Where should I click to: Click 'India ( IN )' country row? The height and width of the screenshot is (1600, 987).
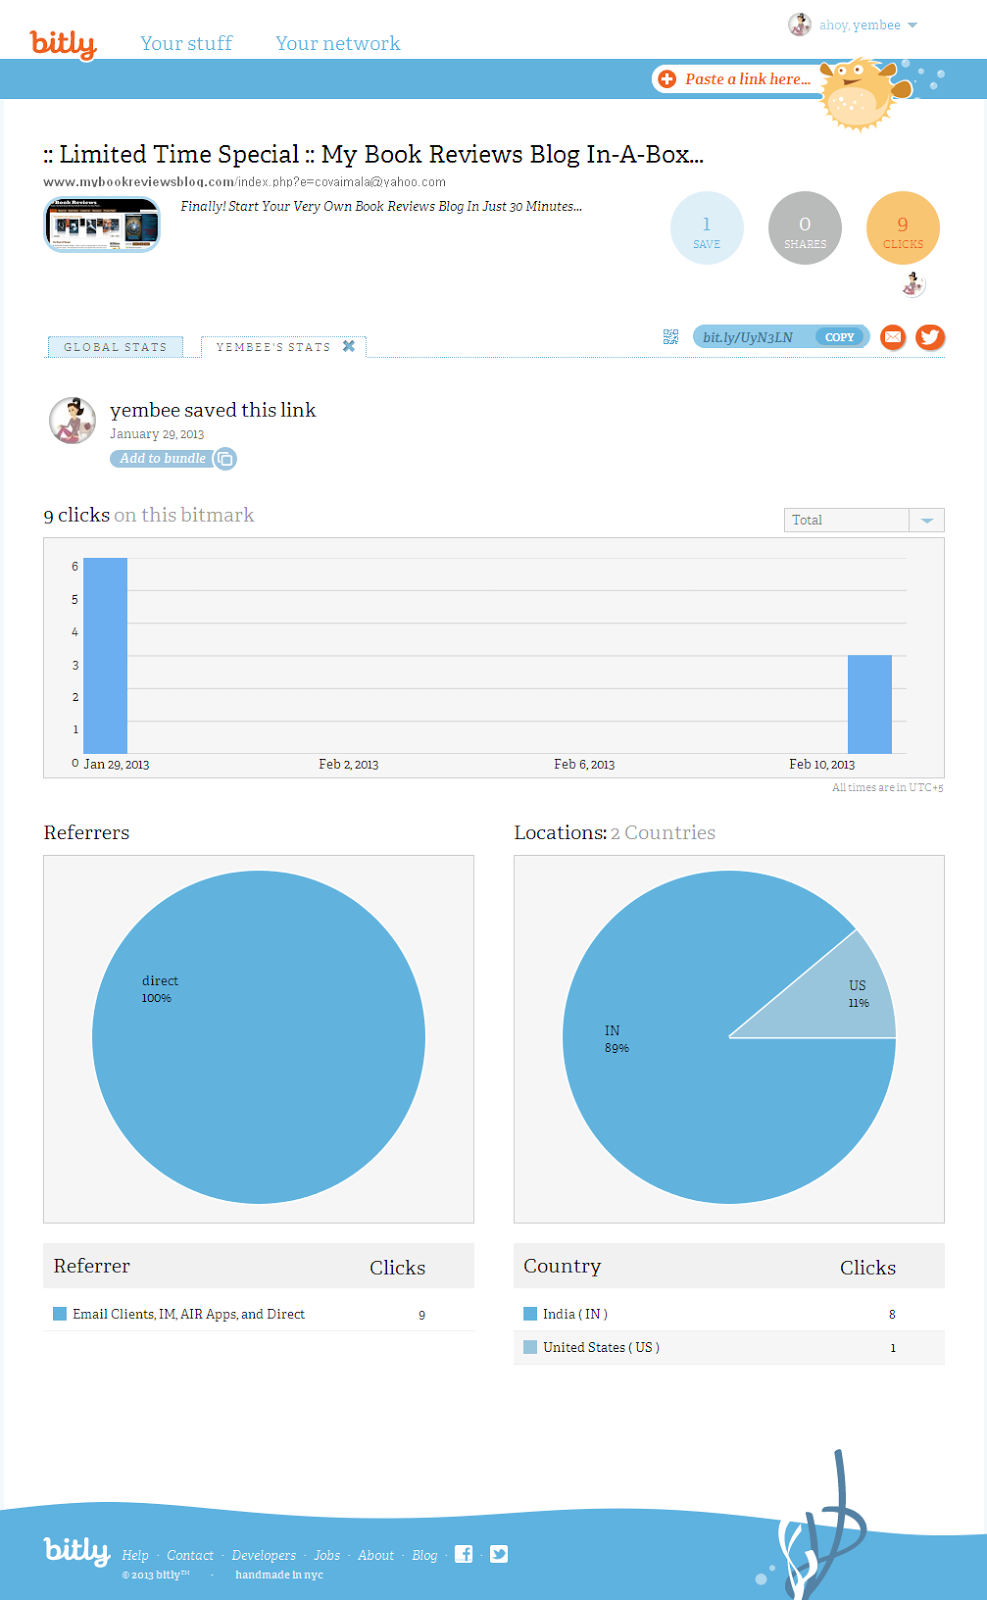click(729, 1314)
